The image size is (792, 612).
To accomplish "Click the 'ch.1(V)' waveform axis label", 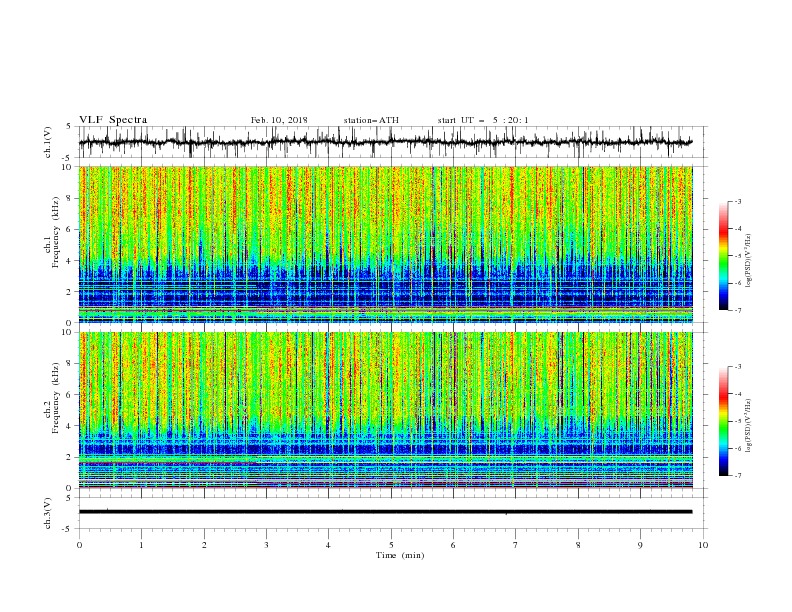I will [48, 142].
